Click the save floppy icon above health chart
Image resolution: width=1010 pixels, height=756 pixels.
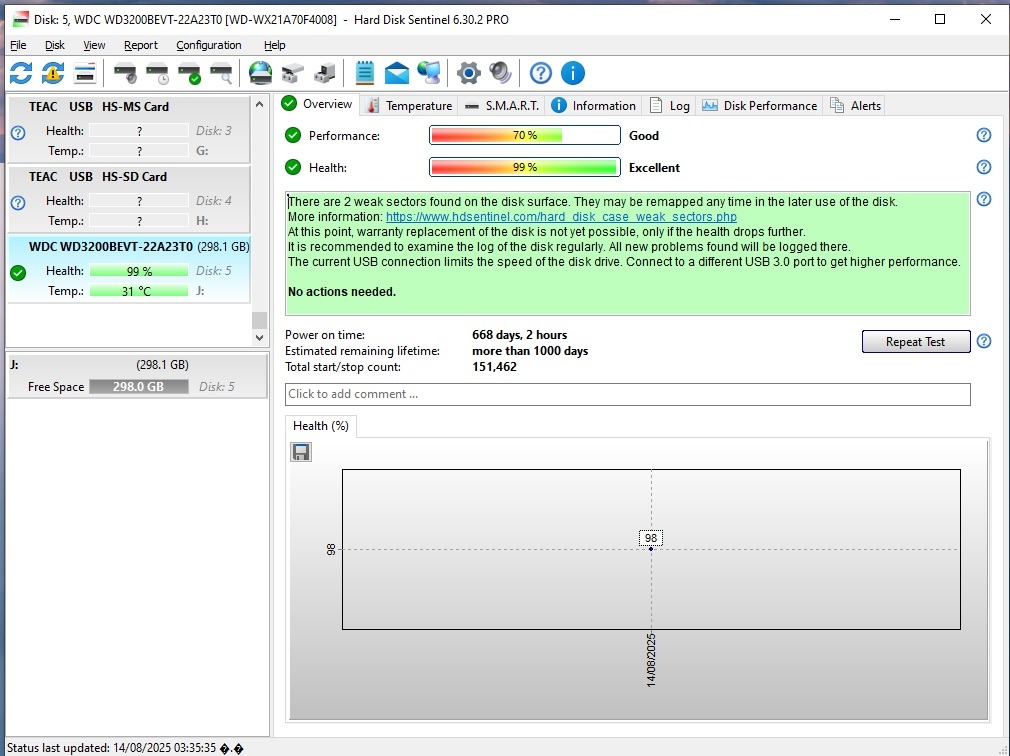tap(301, 452)
